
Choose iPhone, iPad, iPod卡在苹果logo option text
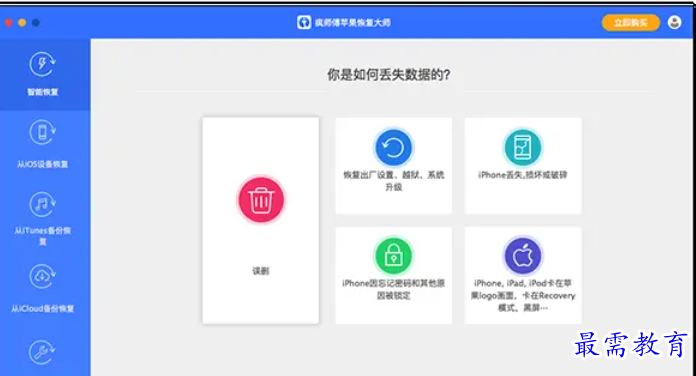[523, 295]
